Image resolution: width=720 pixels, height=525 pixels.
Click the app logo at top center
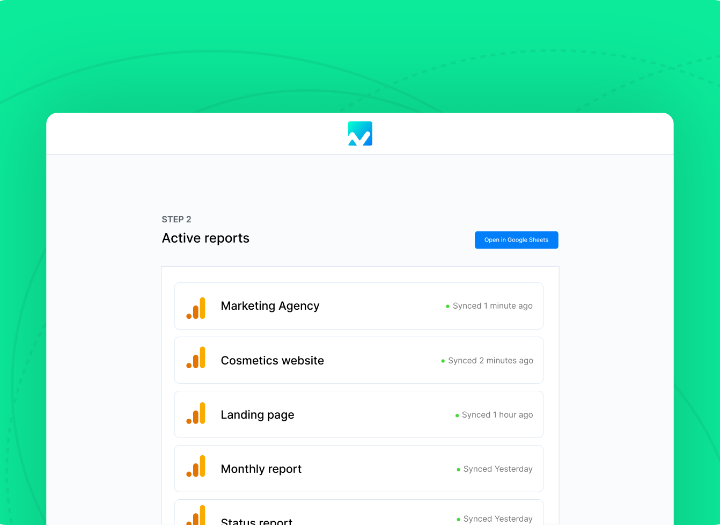(x=360, y=134)
